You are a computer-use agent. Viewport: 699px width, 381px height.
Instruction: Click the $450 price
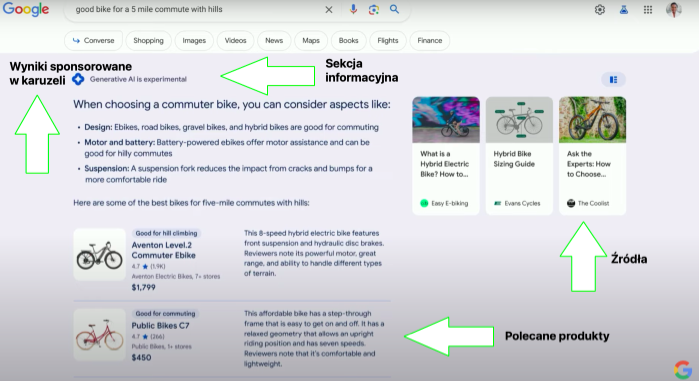(x=141, y=357)
